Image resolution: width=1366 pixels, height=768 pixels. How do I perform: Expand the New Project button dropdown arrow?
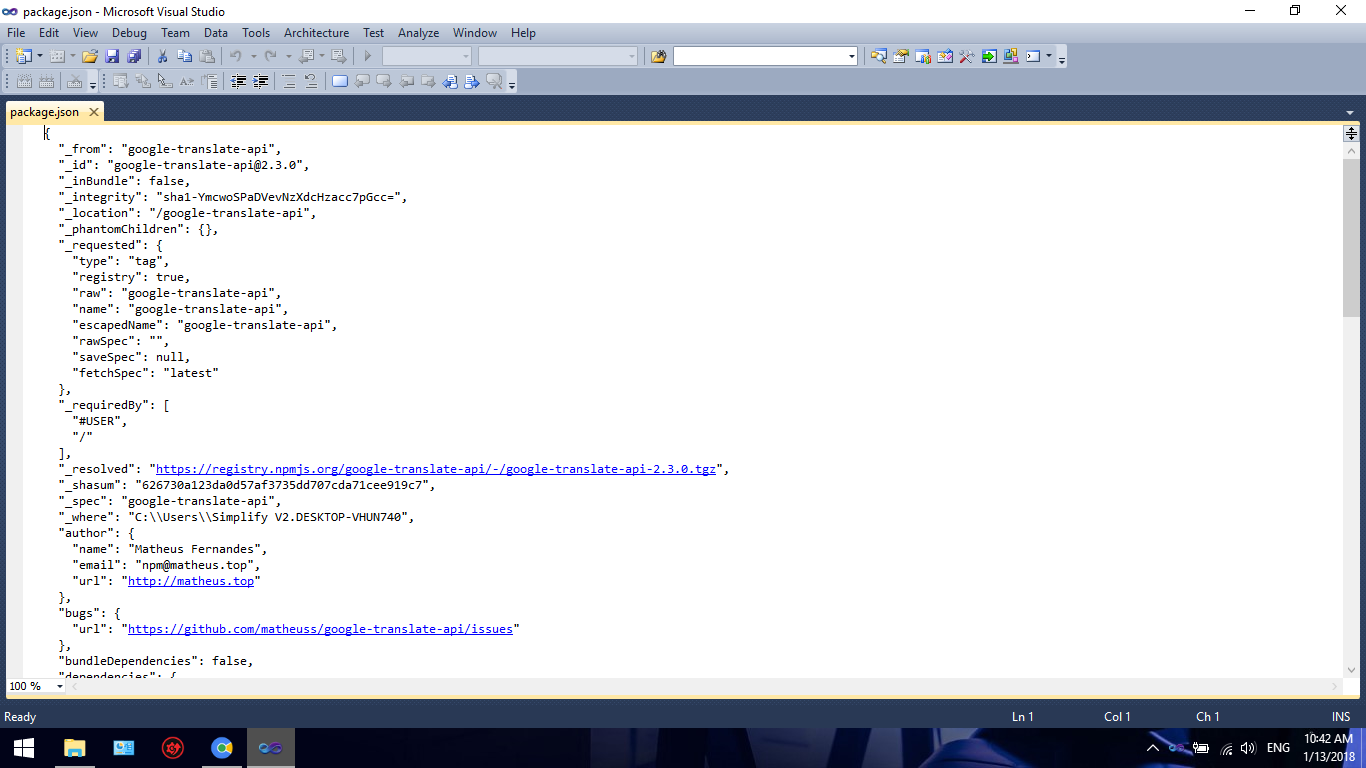click(x=40, y=56)
